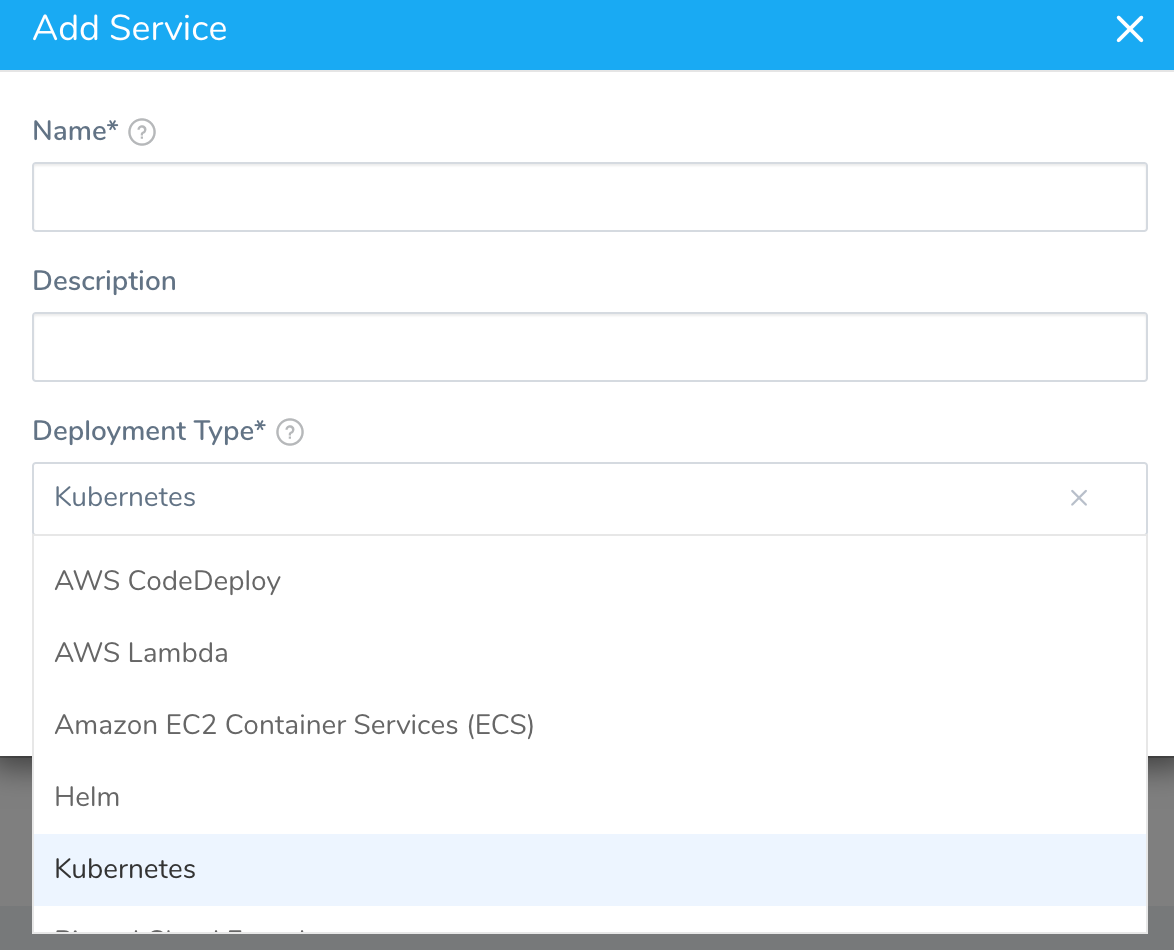Image resolution: width=1174 pixels, height=950 pixels.
Task: Focus the Description input field
Action: [589, 347]
